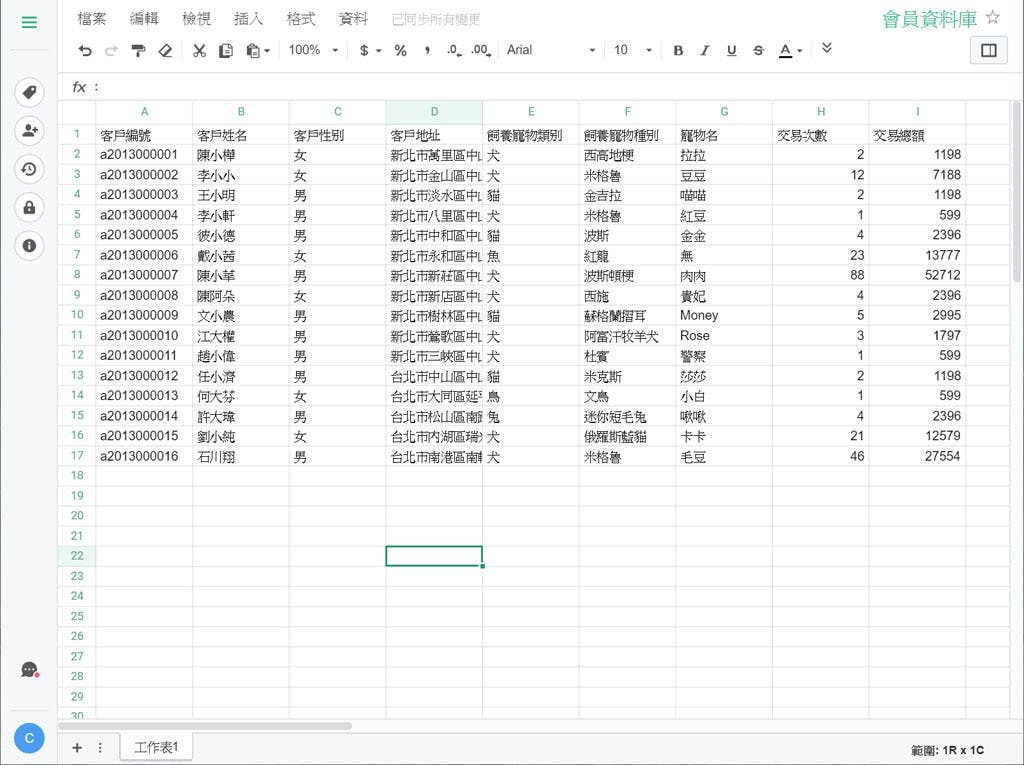The height and width of the screenshot is (765, 1024).
Task: Open the lock permissions icon in sidebar
Action: point(29,207)
